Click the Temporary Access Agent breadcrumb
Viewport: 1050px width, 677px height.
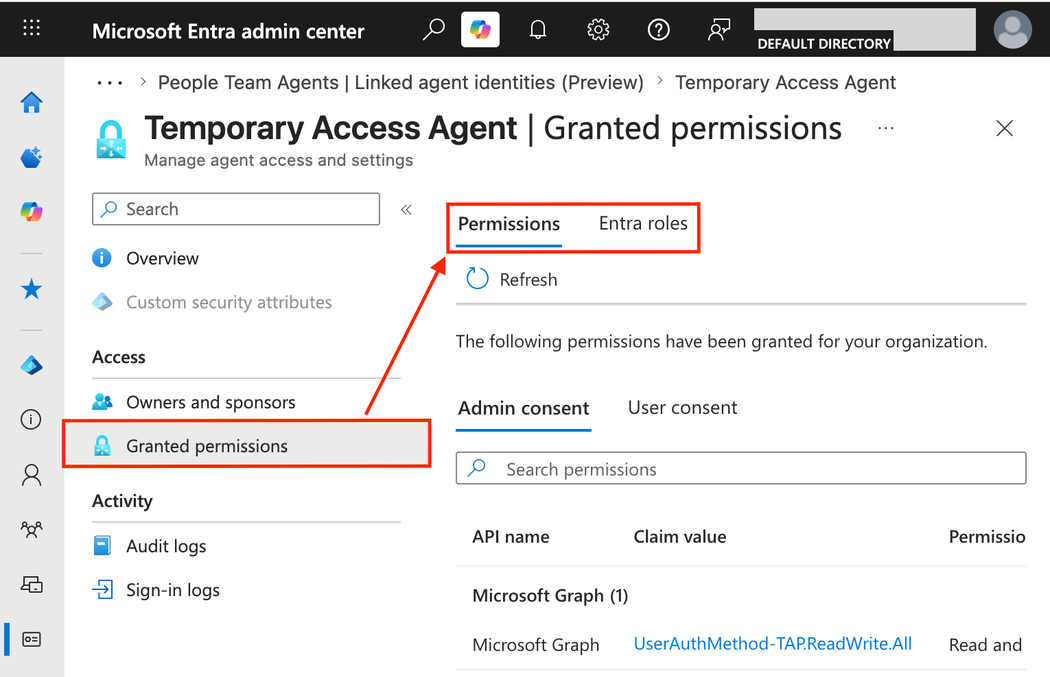tap(785, 82)
